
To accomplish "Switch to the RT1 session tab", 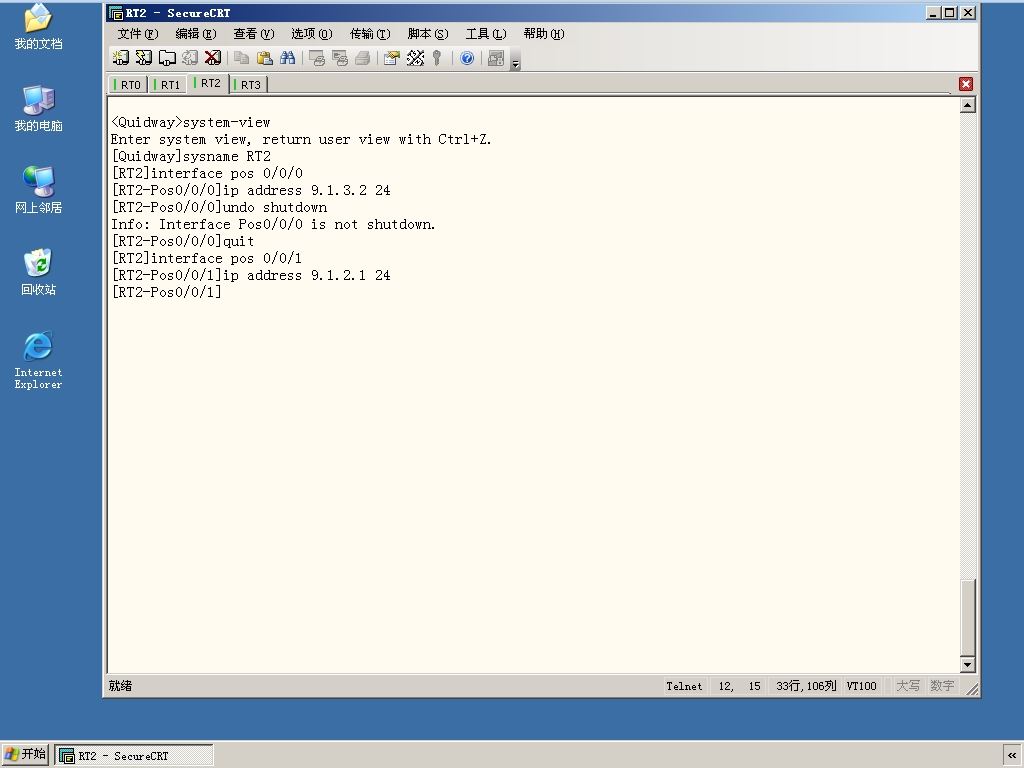I will click(x=168, y=85).
